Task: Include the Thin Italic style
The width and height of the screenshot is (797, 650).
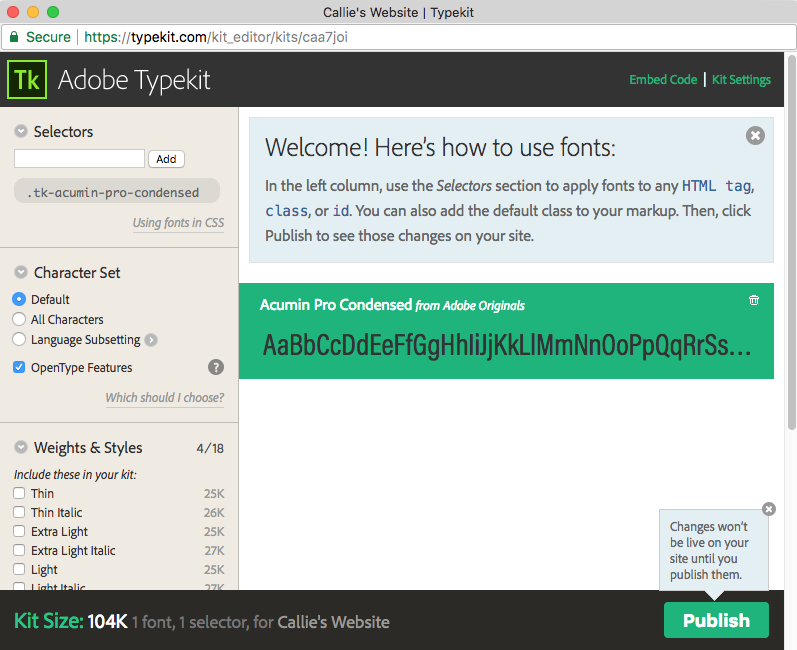Action: tap(19, 512)
